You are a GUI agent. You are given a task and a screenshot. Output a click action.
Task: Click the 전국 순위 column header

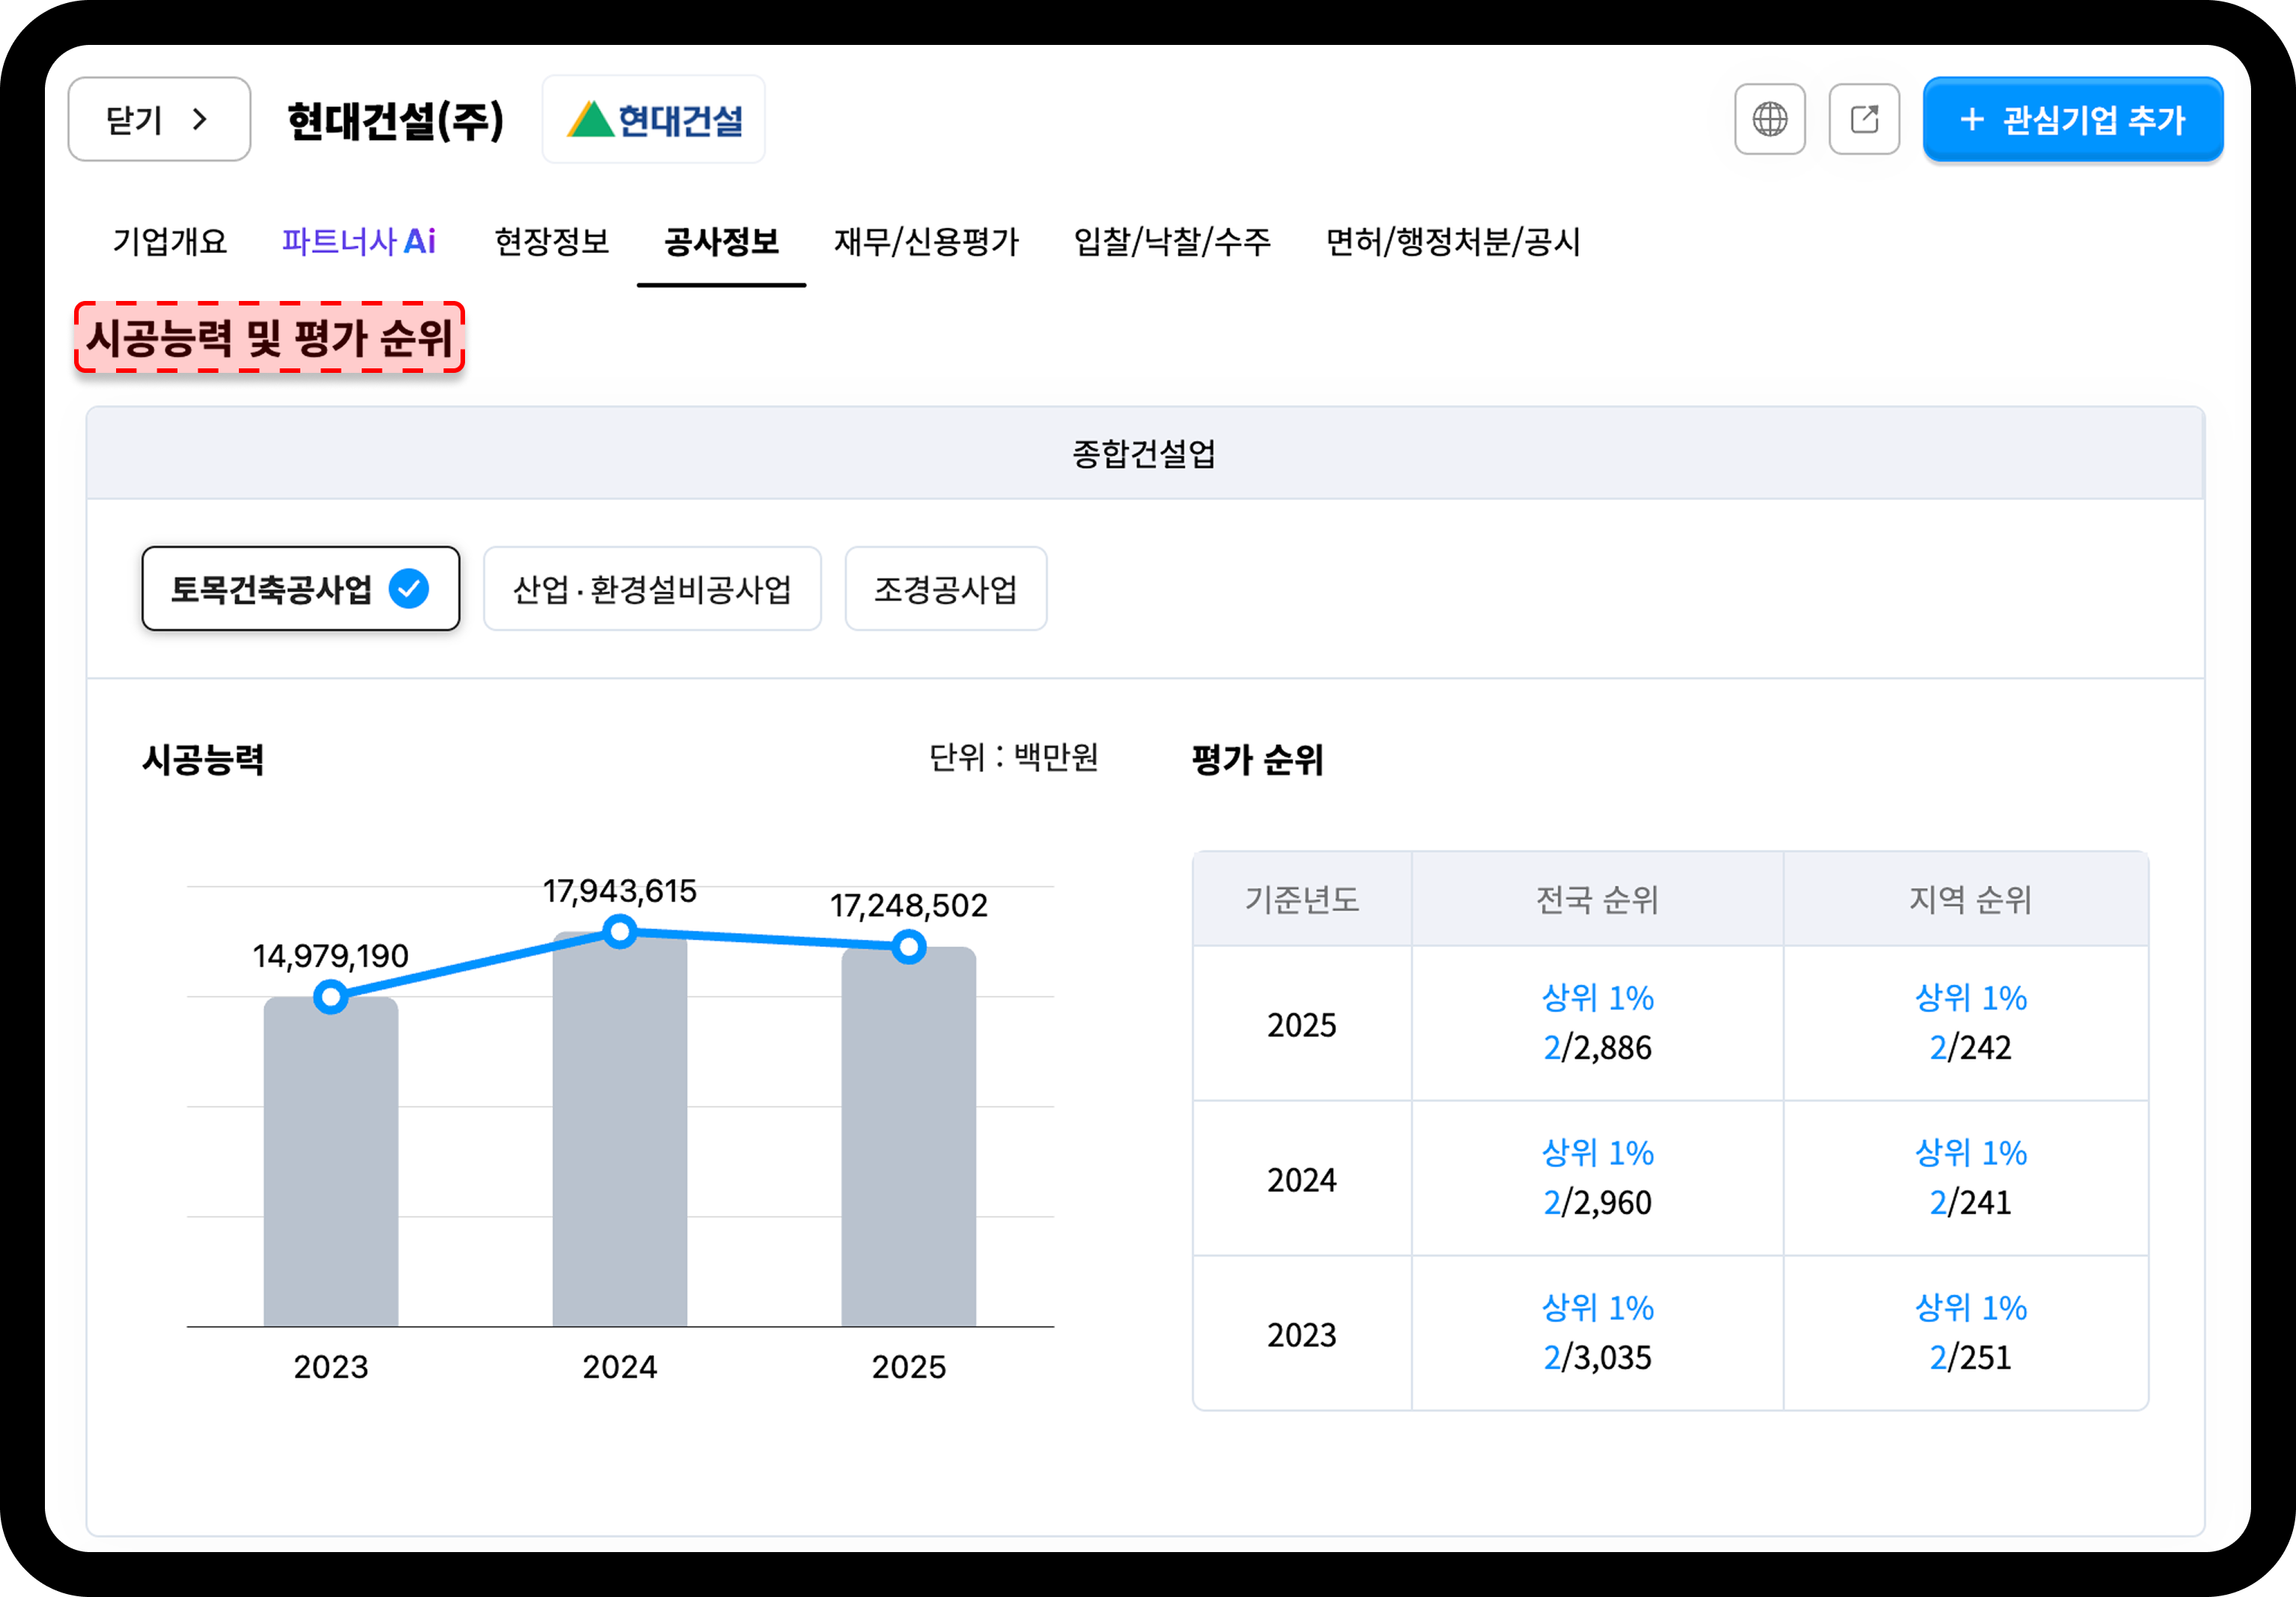click(x=1597, y=899)
